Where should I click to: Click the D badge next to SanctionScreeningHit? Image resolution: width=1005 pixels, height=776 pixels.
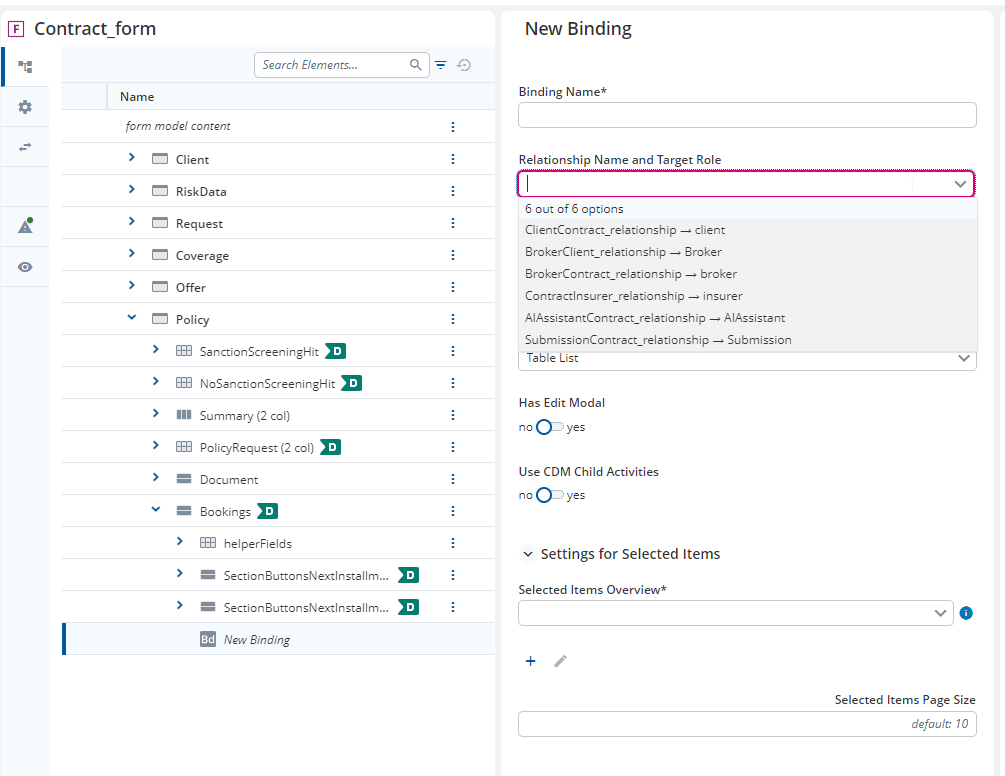click(335, 351)
